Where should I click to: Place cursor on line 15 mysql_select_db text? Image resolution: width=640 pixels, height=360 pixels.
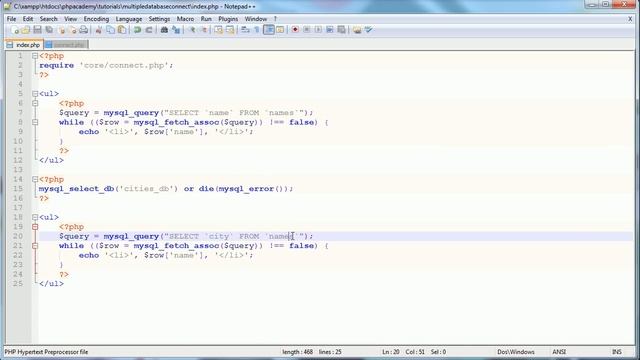[x=76, y=189]
